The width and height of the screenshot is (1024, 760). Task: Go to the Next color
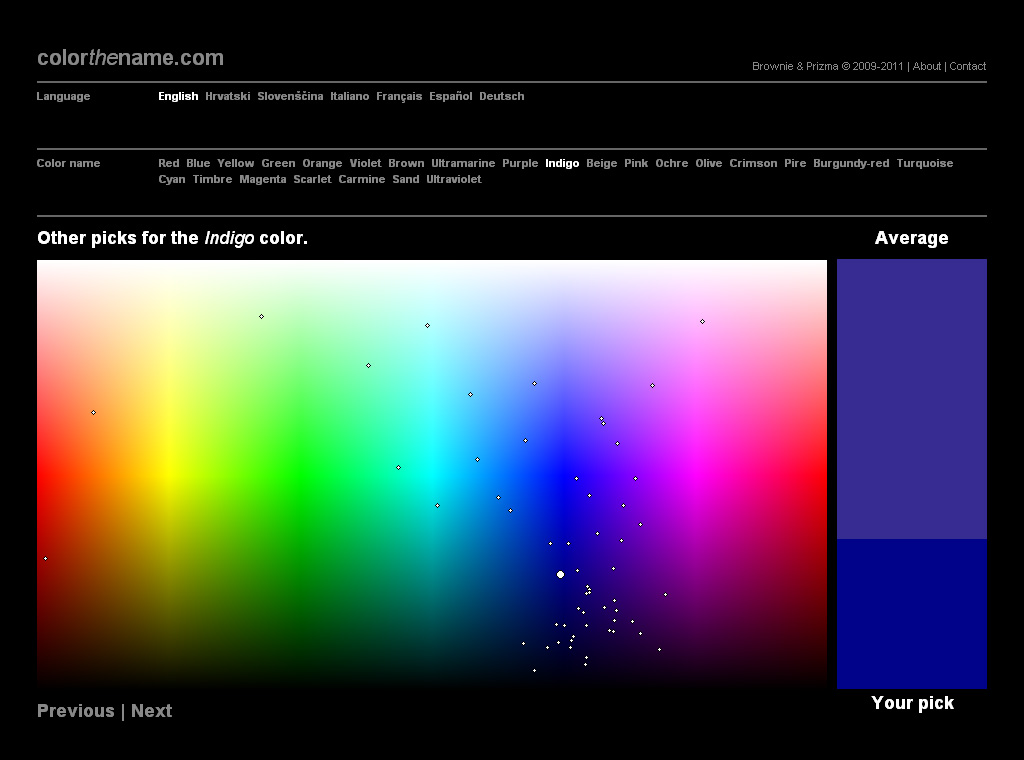(152, 711)
